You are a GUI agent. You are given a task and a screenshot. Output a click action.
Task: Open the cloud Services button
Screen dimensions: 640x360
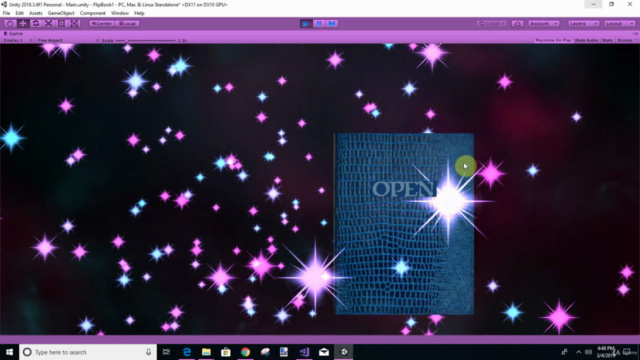(x=518, y=24)
